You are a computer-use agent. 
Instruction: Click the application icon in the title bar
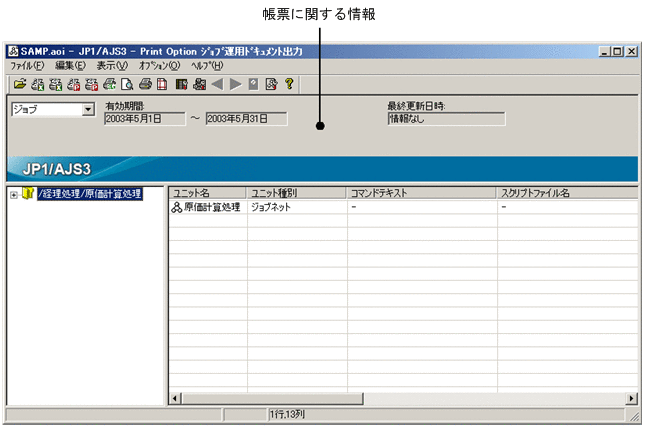point(13,51)
